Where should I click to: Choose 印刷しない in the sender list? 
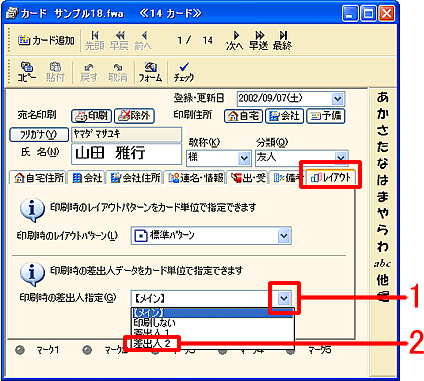212,323
